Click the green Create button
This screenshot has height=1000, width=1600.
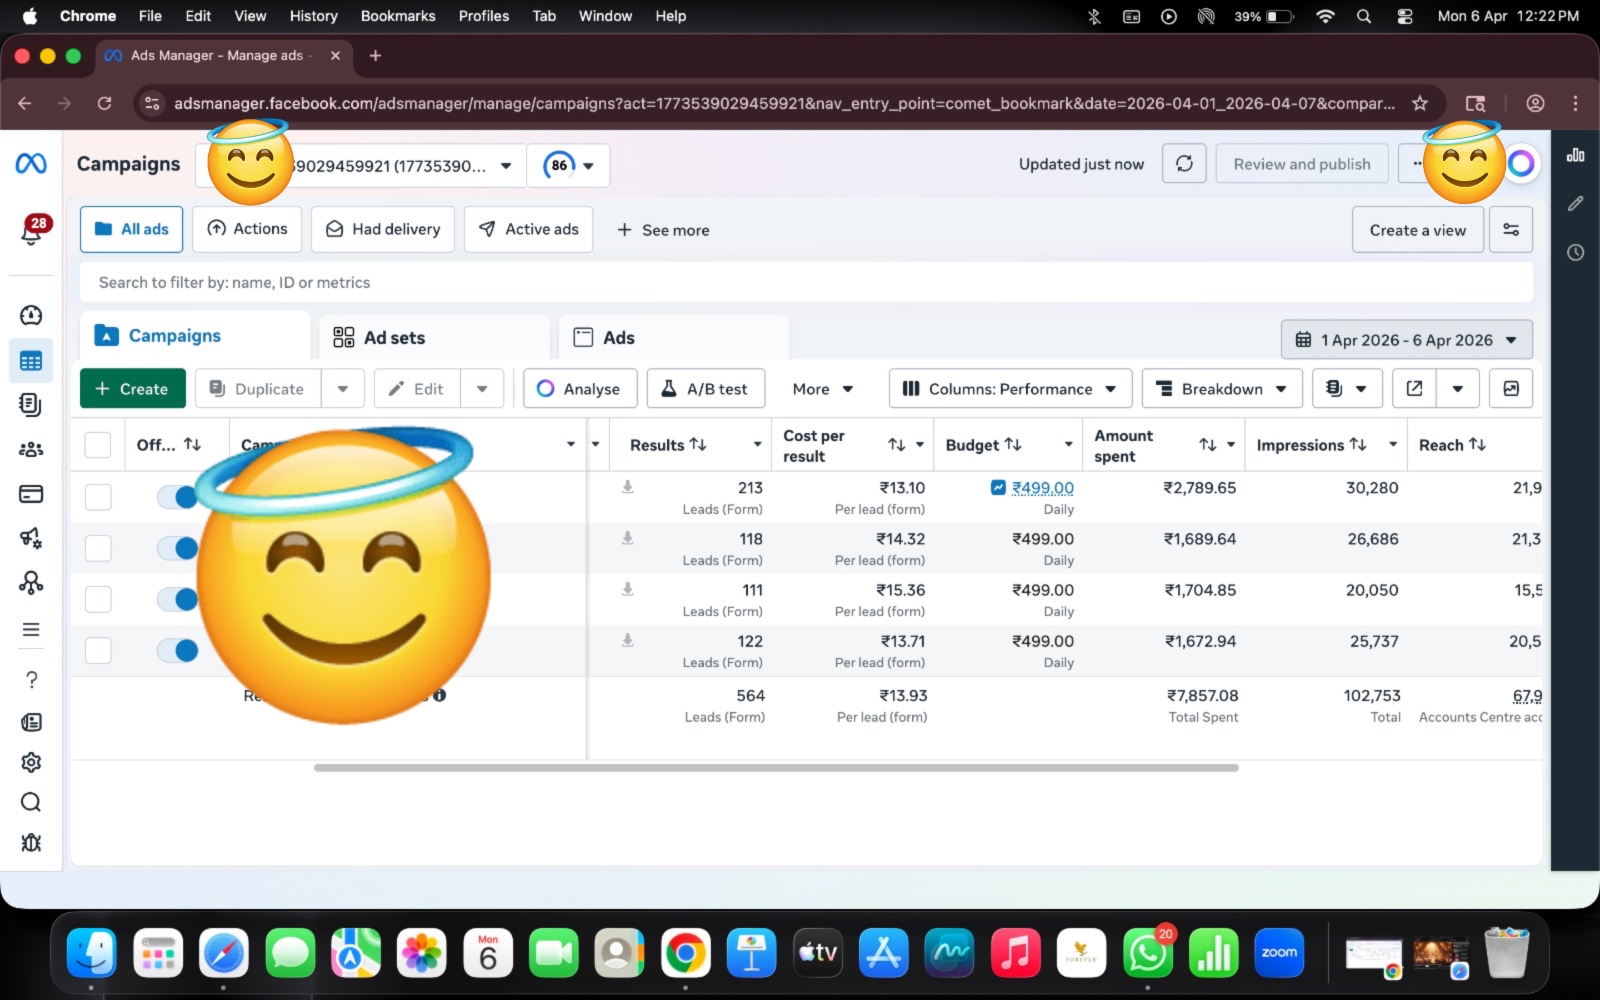pyautogui.click(x=132, y=389)
